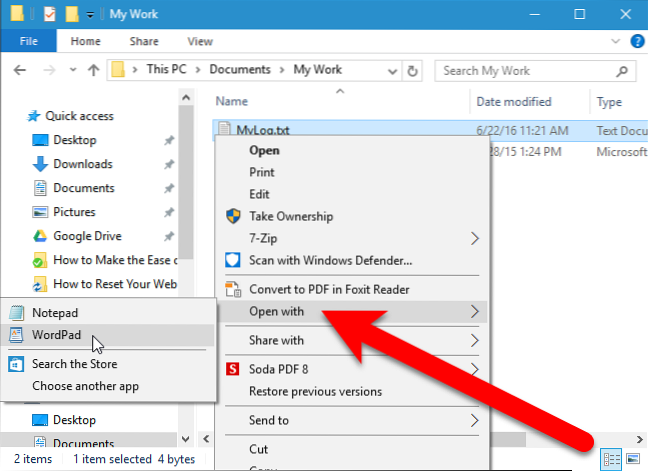
Task: Open the address bar history dropdown
Action: pos(391,71)
